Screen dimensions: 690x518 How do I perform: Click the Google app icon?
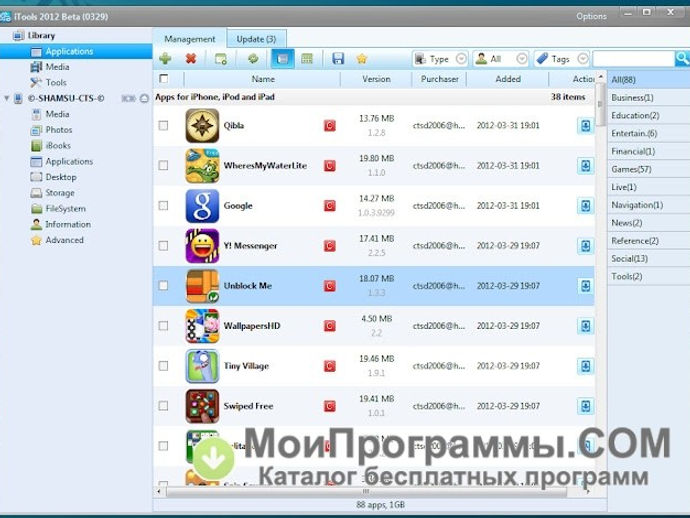202,206
